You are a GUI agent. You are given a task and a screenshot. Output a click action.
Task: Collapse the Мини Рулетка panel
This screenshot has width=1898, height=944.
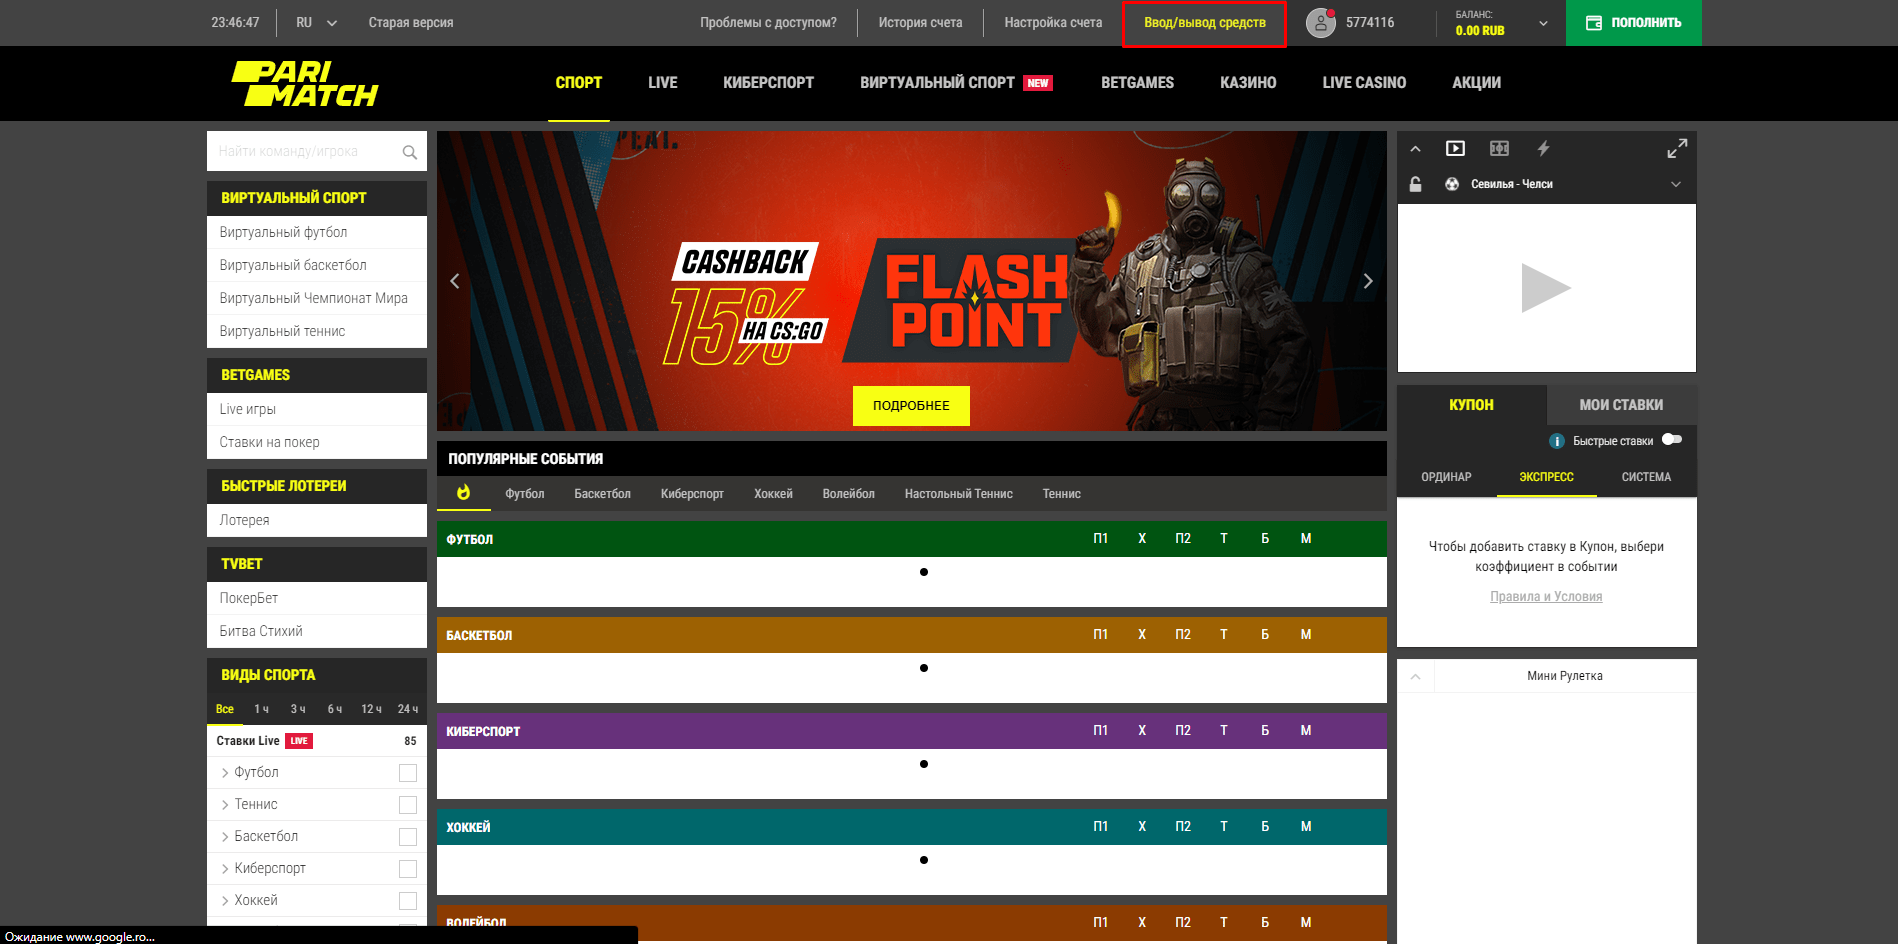pos(1415,677)
